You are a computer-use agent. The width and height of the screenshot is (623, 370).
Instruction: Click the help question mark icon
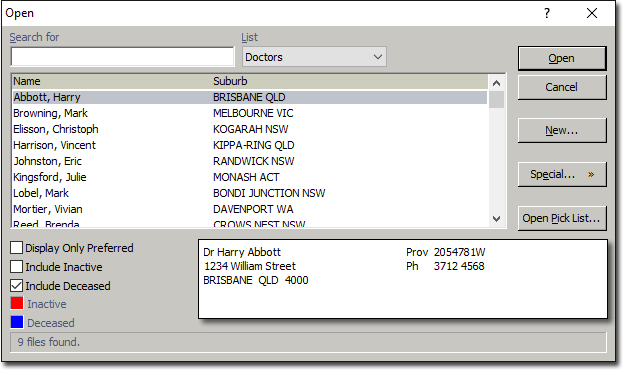click(x=547, y=13)
